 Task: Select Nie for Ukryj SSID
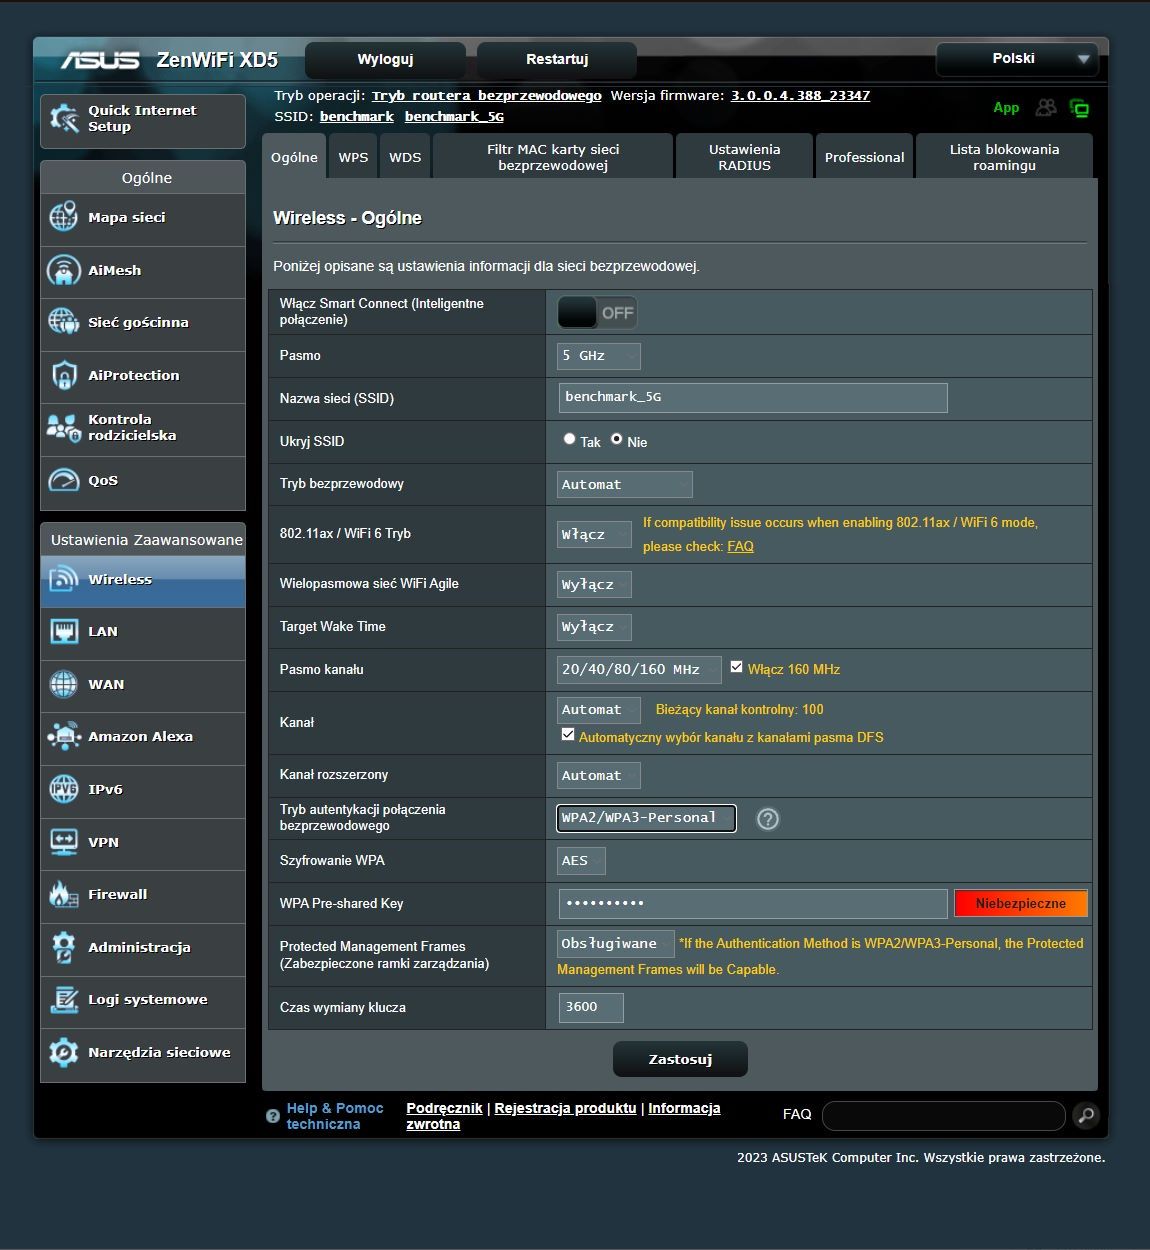616,439
